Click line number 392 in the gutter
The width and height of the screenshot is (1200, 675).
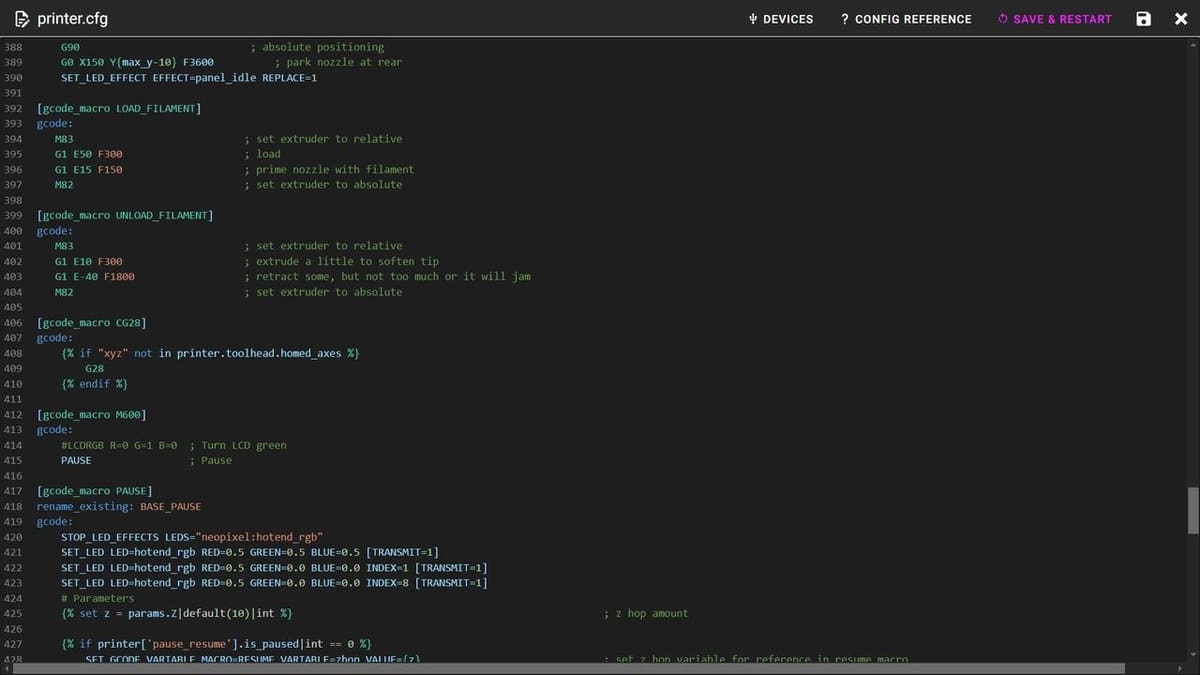click(13, 108)
